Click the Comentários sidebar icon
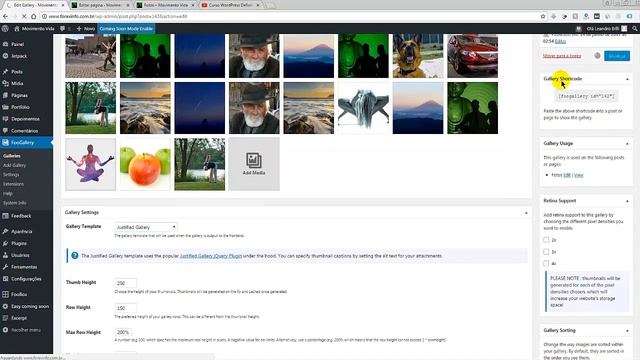 coord(5,131)
